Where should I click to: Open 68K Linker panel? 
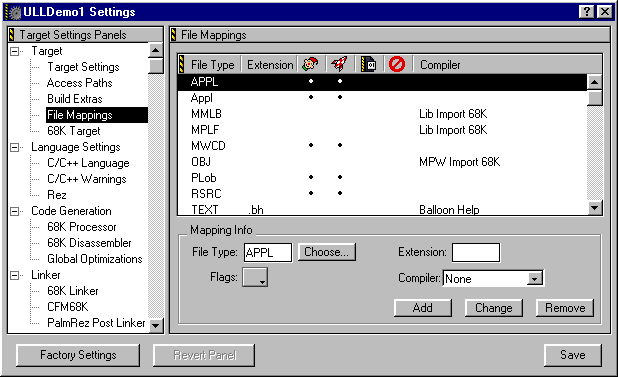click(73, 291)
